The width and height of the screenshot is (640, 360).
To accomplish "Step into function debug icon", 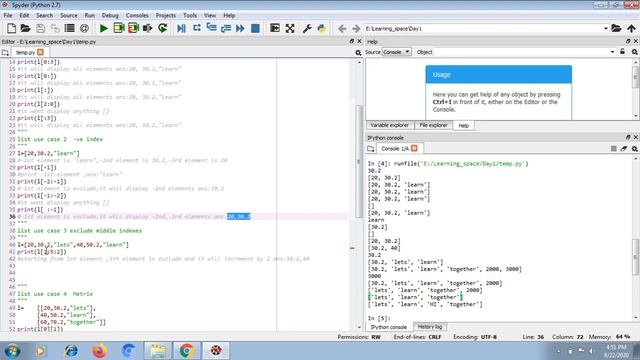I will point(211,28).
